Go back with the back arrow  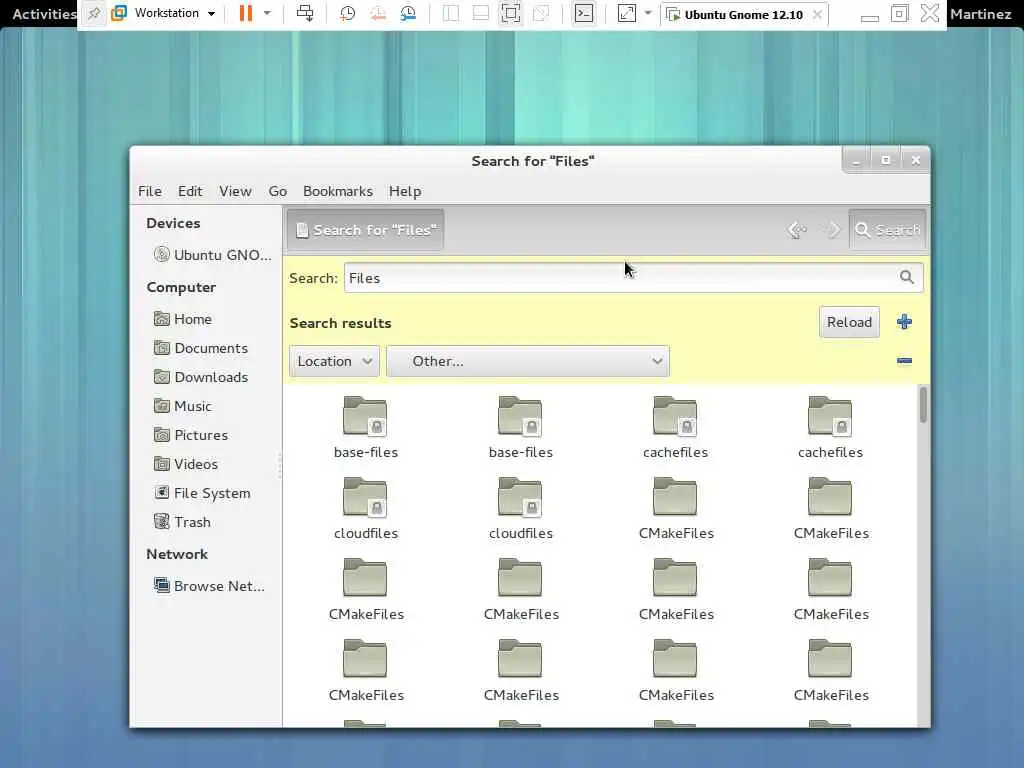pos(797,230)
